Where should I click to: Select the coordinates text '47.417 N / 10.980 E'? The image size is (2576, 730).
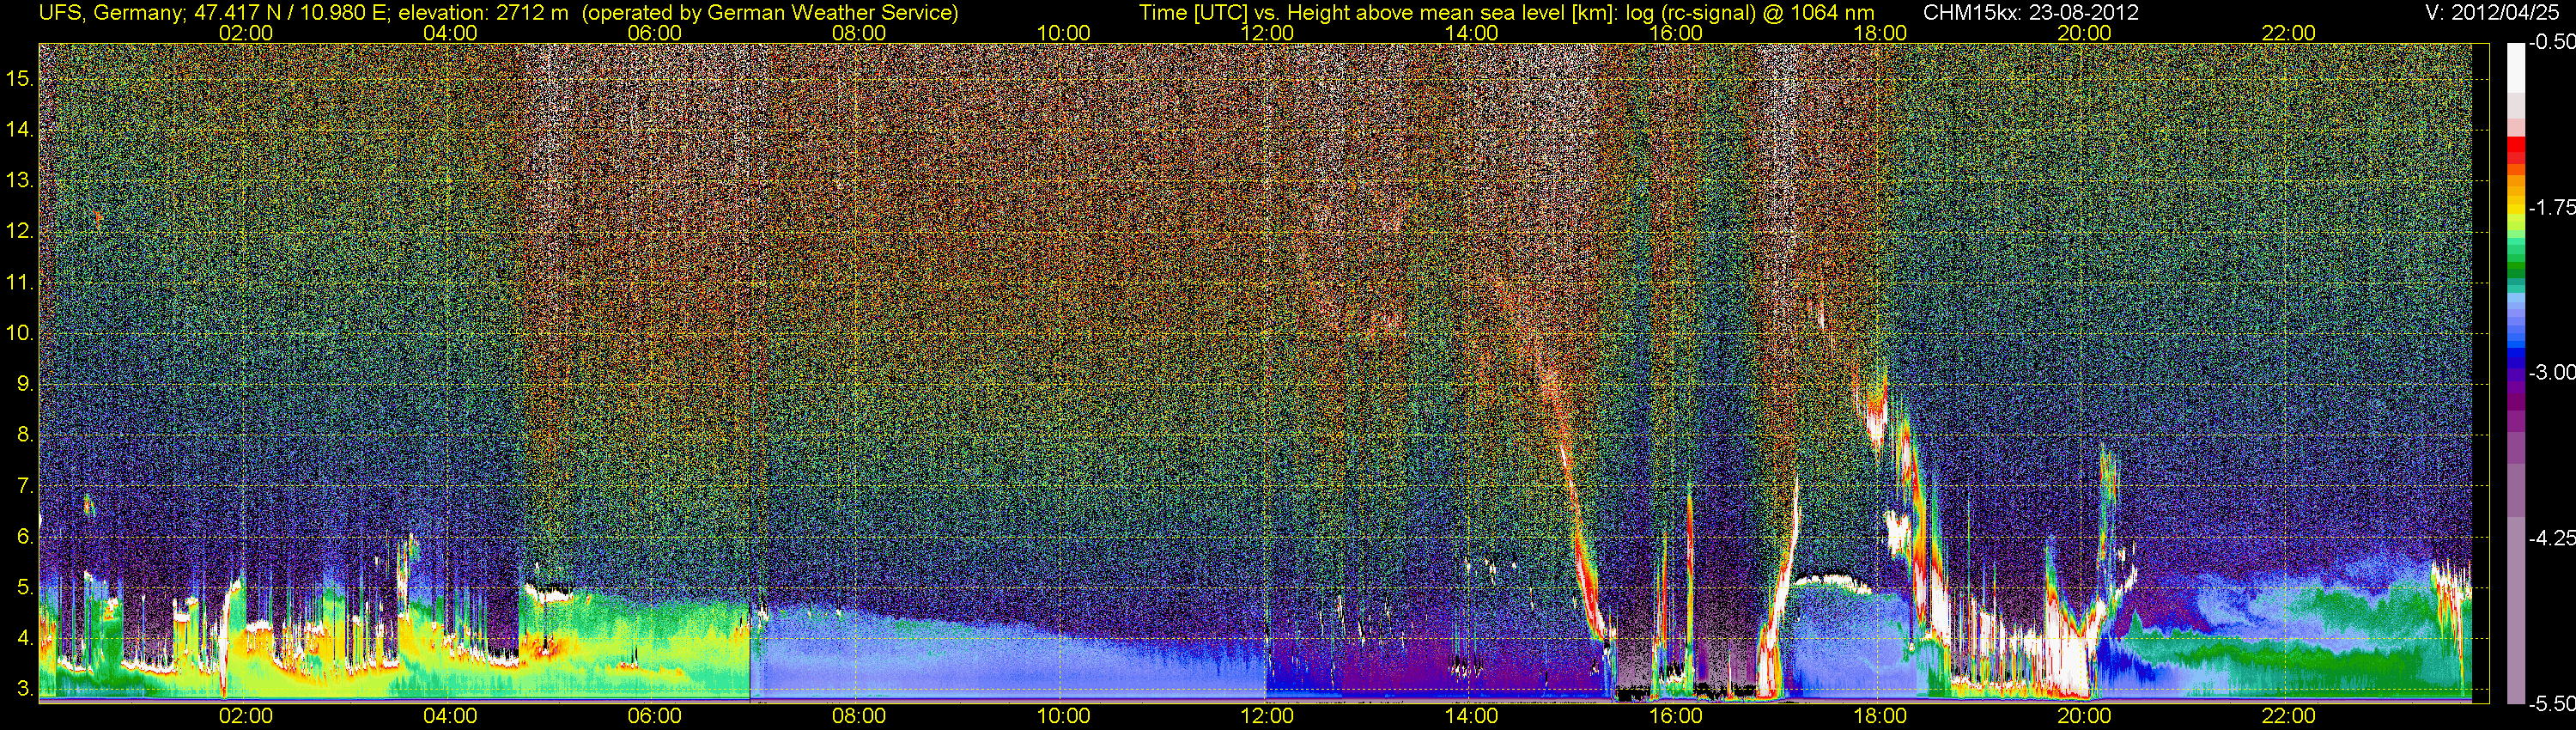pyautogui.click(x=291, y=12)
